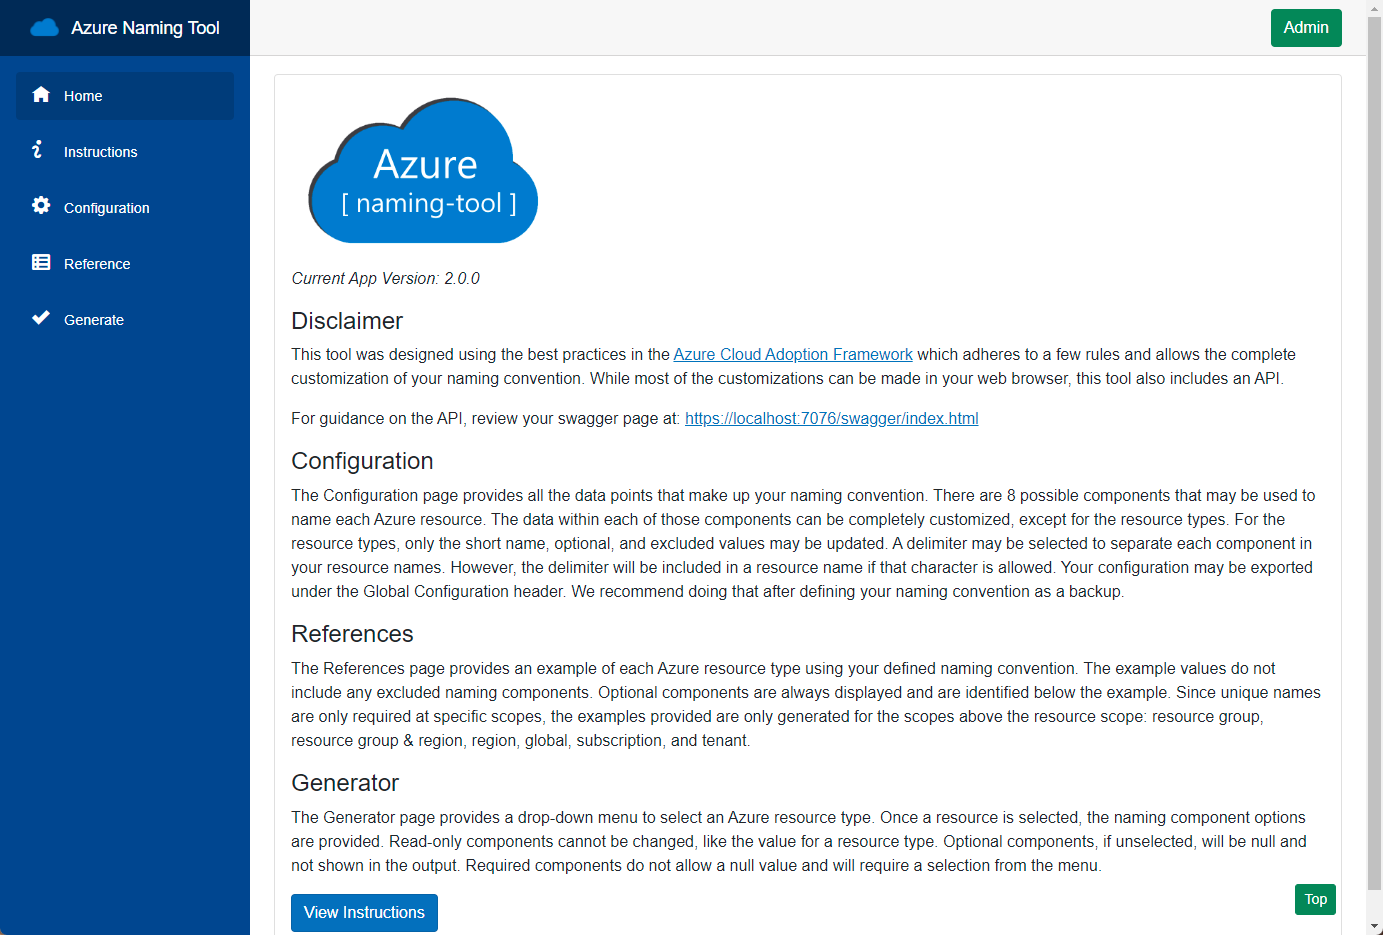Go to Home in the sidebar
This screenshot has height=935, width=1383.
click(83, 96)
